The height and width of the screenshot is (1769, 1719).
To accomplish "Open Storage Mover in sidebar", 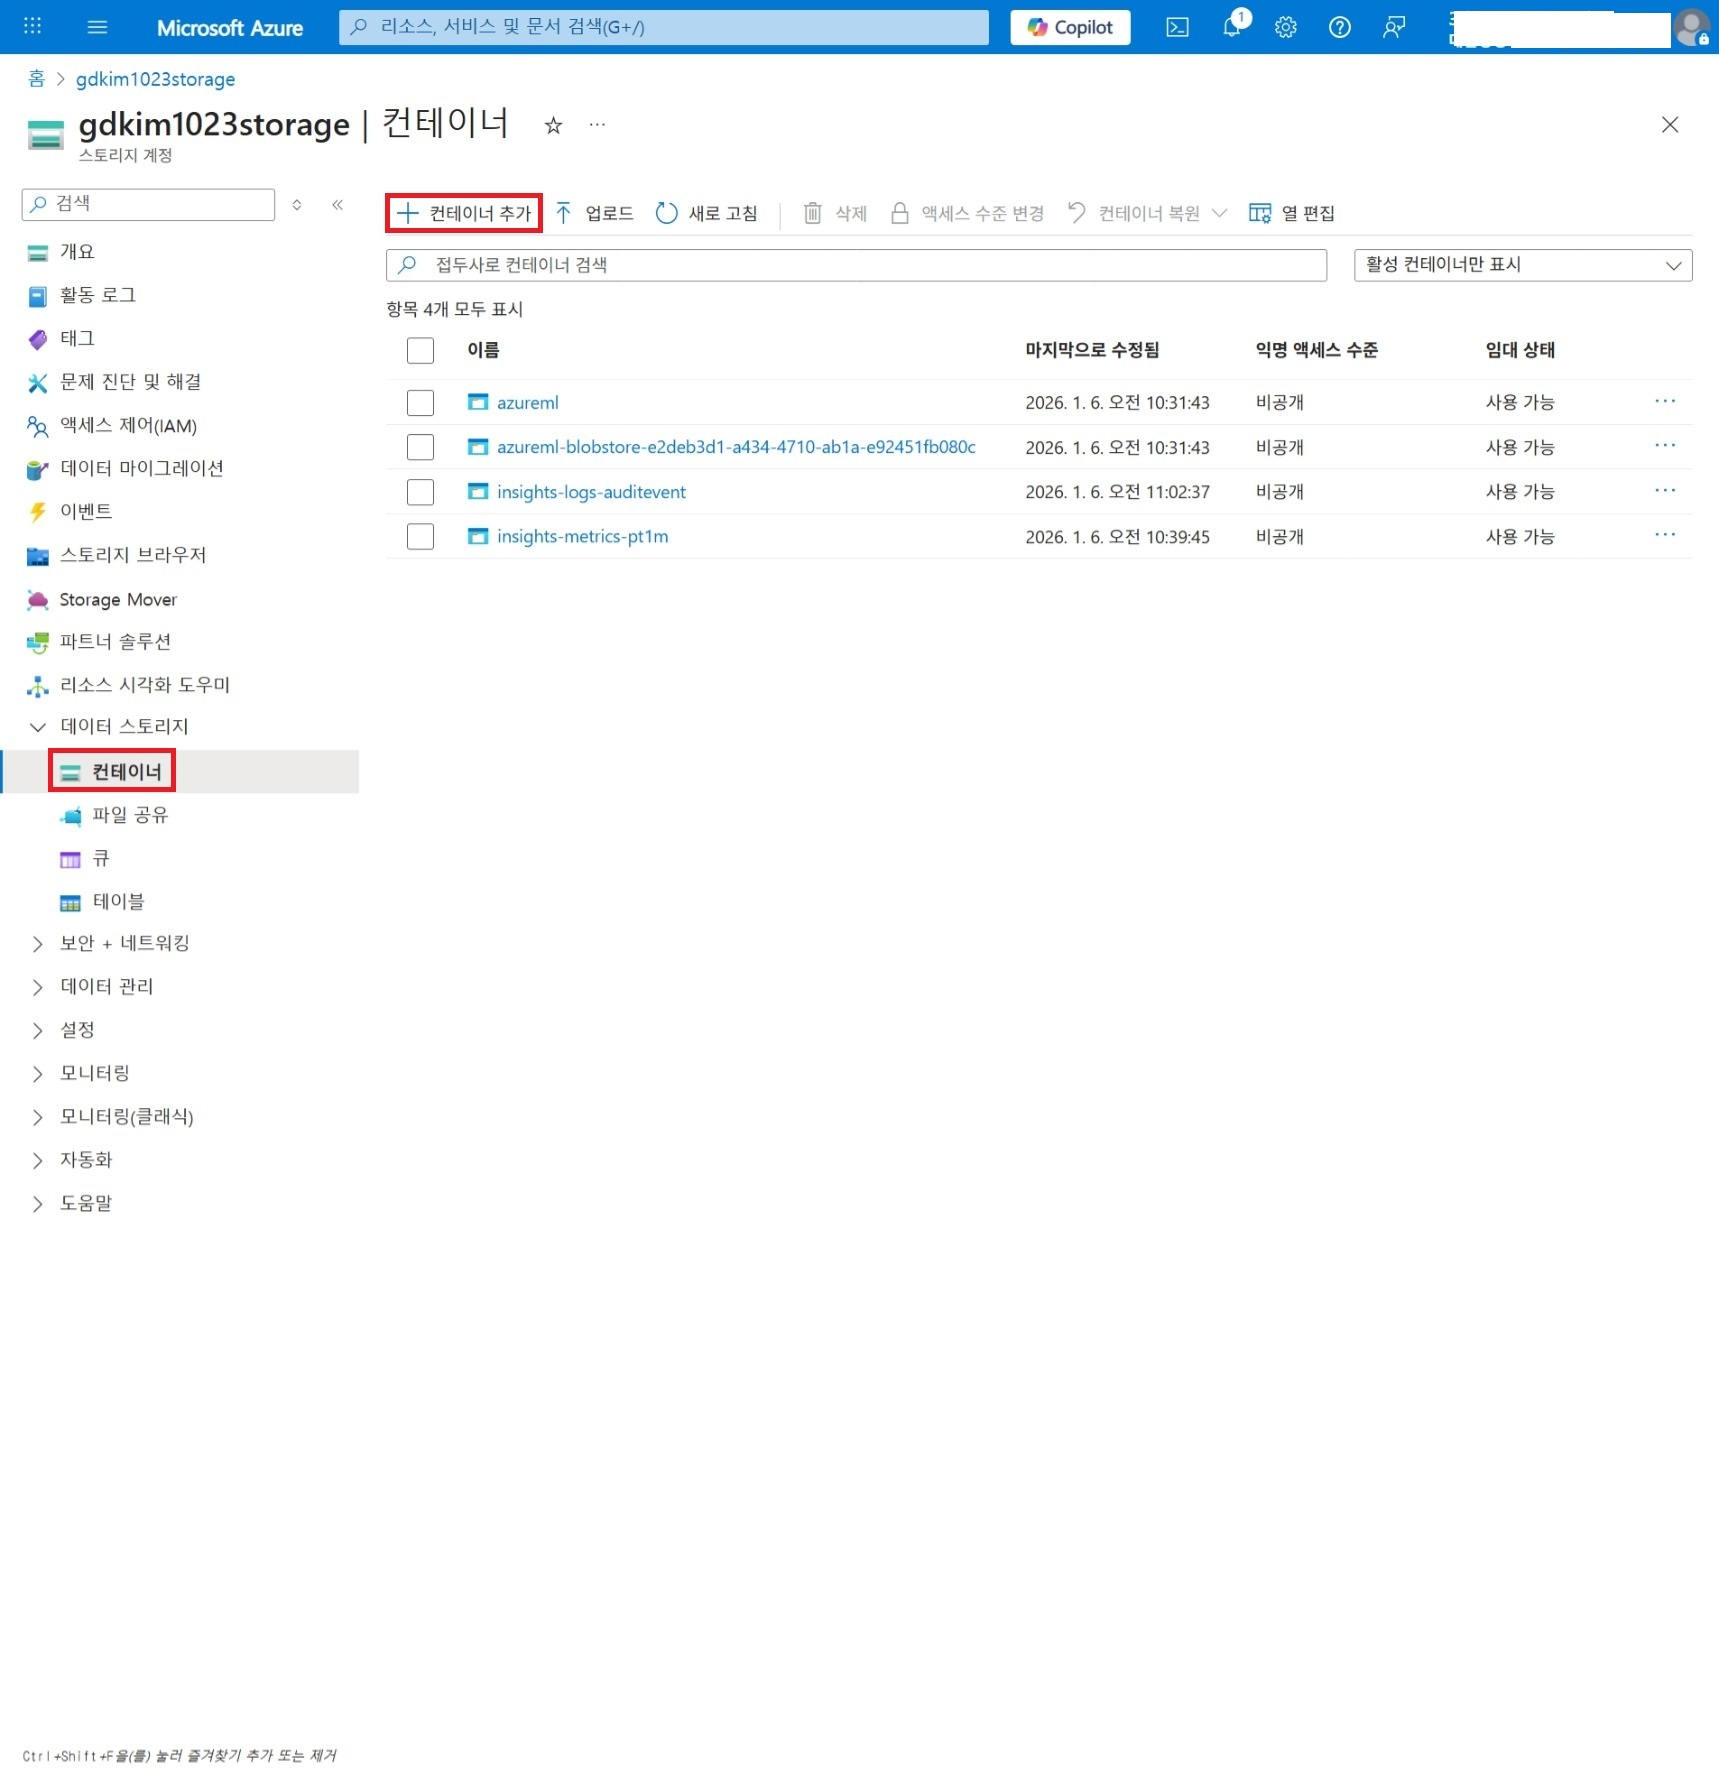I will pos(118,600).
